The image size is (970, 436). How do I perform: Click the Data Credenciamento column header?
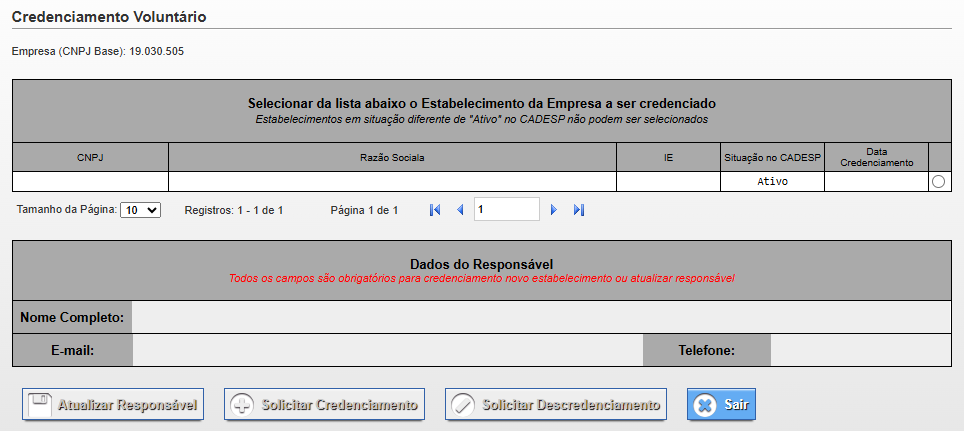(876, 157)
